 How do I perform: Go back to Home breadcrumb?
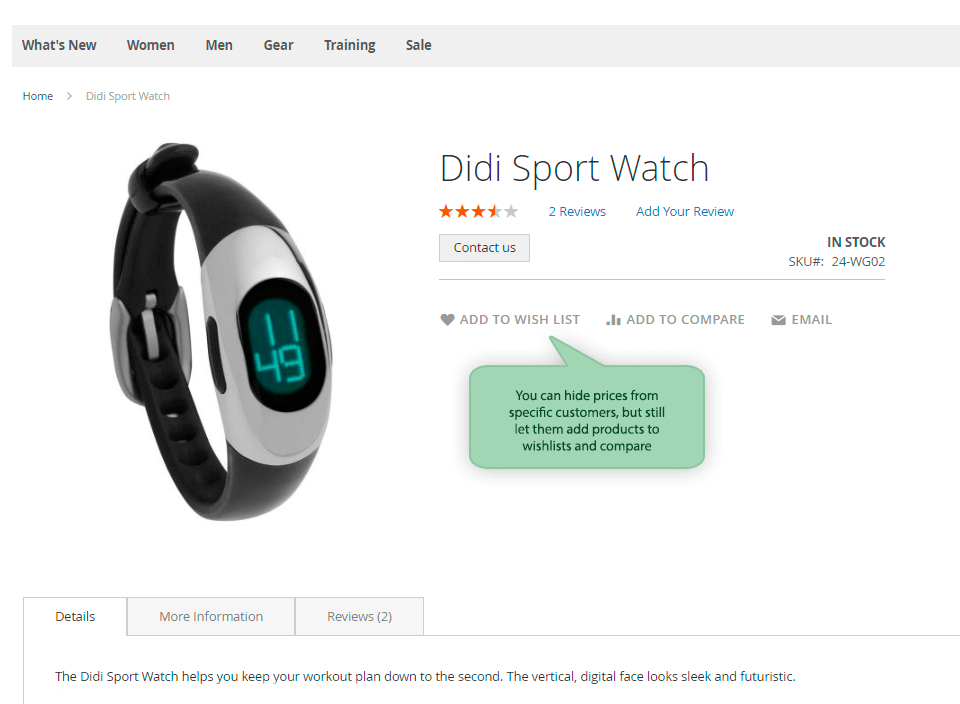(38, 96)
